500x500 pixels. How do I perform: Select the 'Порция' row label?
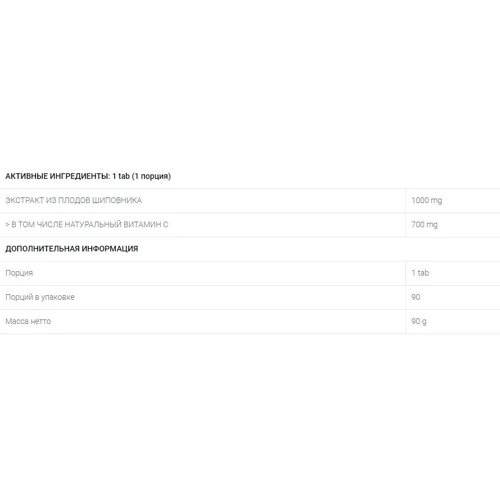(19, 273)
